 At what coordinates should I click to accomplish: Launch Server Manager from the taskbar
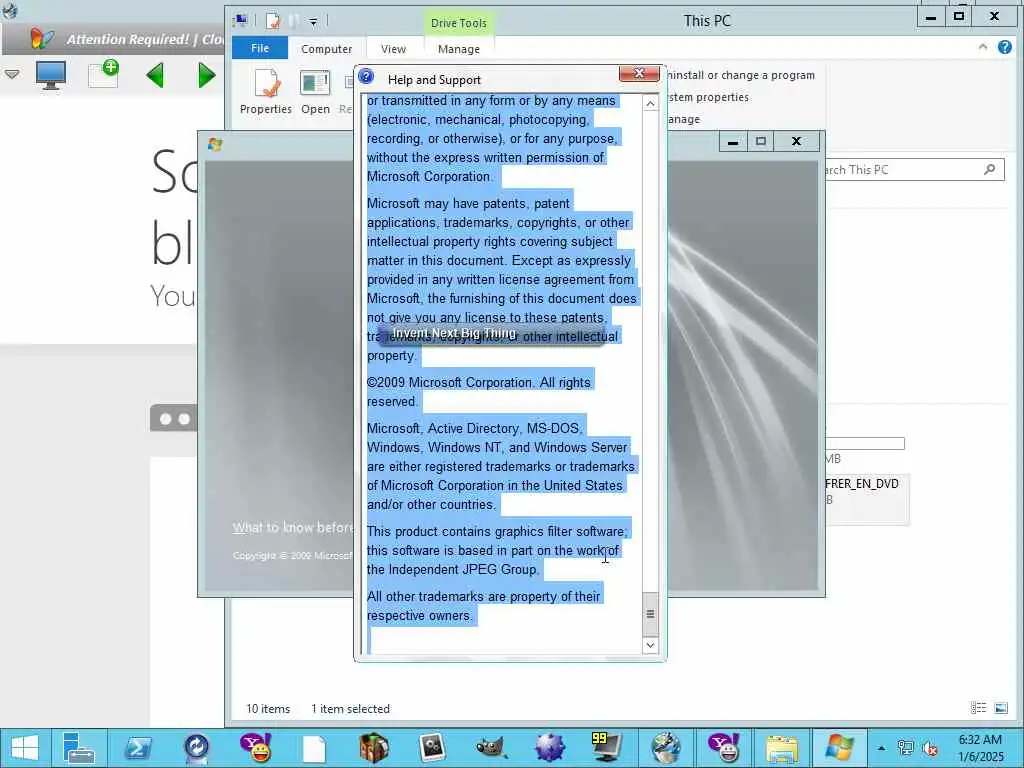(x=78, y=748)
